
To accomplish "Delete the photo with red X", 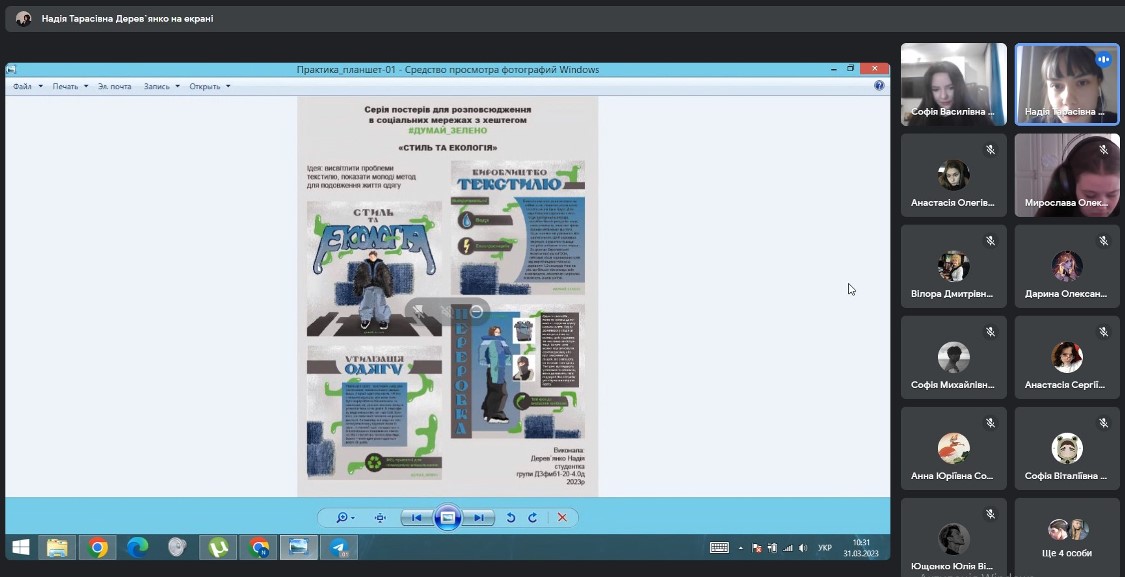I will tap(562, 518).
